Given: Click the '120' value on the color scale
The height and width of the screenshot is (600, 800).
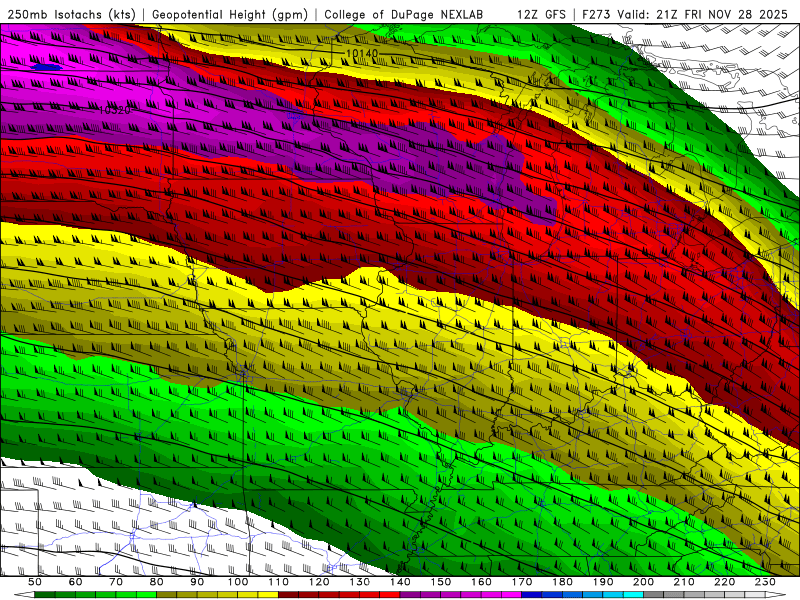Looking at the screenshot, I should coord(319,582).
